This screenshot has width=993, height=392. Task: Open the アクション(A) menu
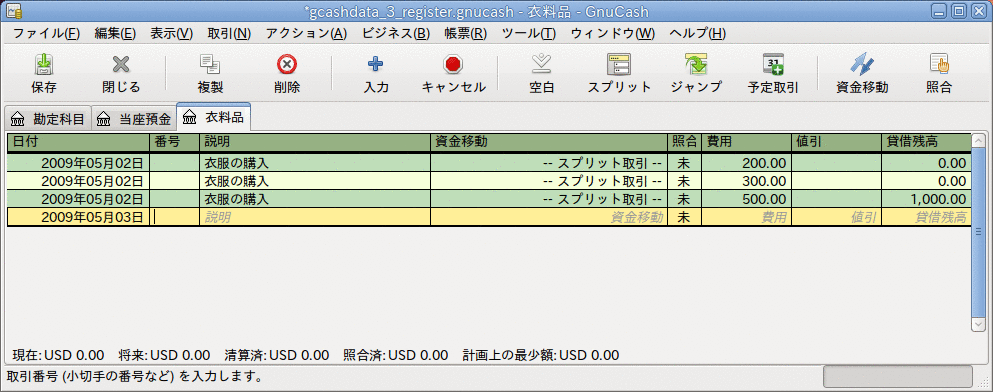click(x=307, y=34)
